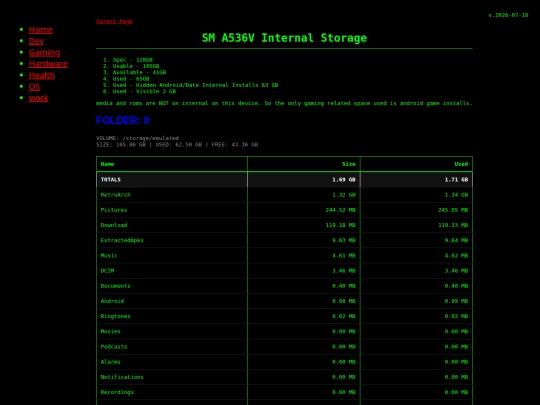Navigate to Hardware link
Viewport: 540px width, 405px height.
point(48,64)
